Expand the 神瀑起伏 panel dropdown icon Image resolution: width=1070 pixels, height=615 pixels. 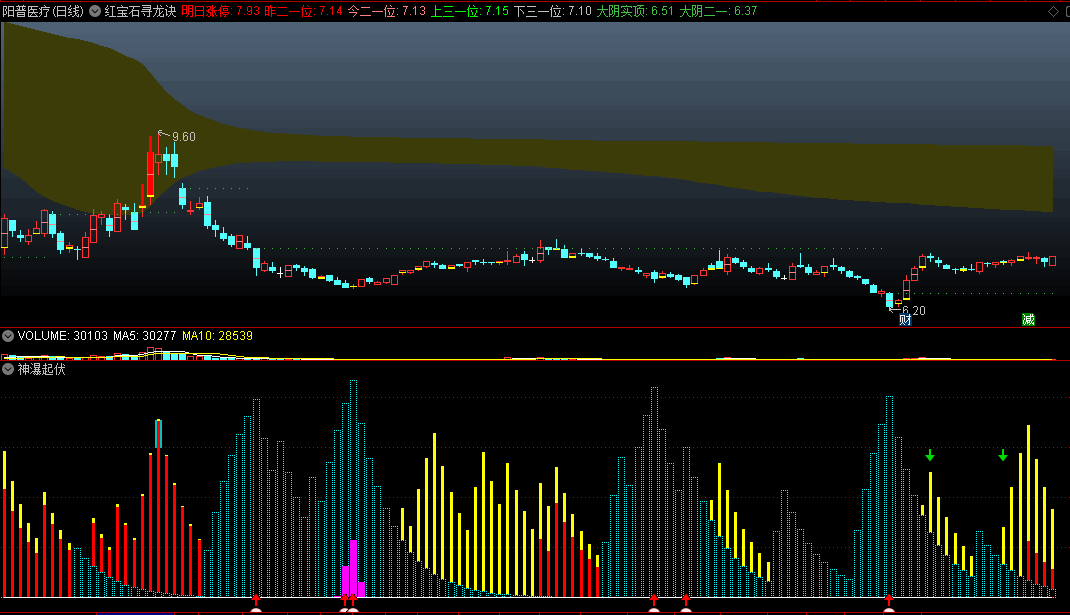click(8, 369)
